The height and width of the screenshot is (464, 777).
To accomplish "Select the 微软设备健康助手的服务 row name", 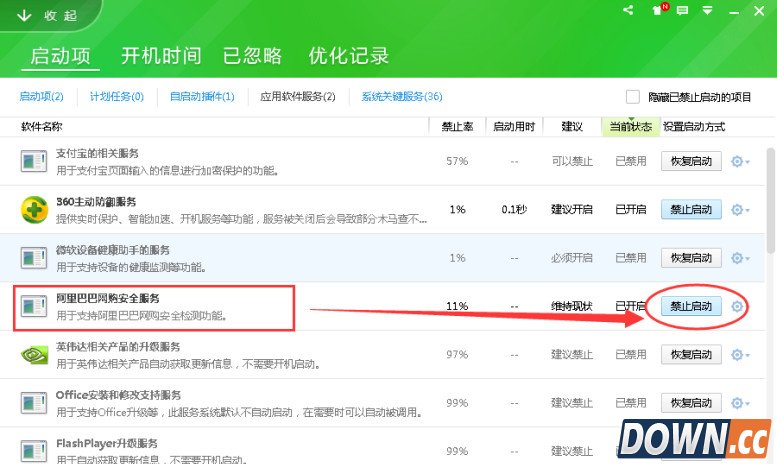I will pyautogui.click(x=112, y=250).
